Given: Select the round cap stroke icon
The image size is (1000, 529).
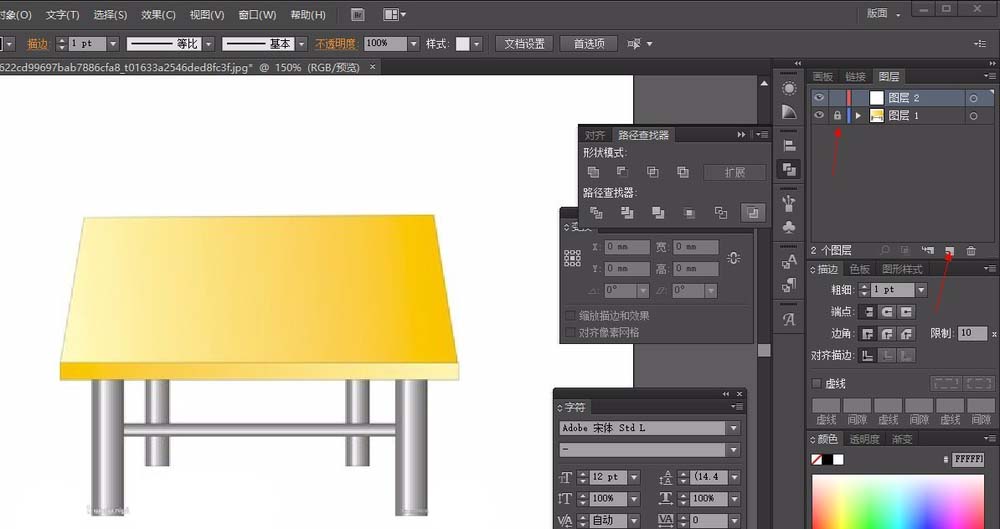Looking at the screenshot, I should tap(887, 311).
